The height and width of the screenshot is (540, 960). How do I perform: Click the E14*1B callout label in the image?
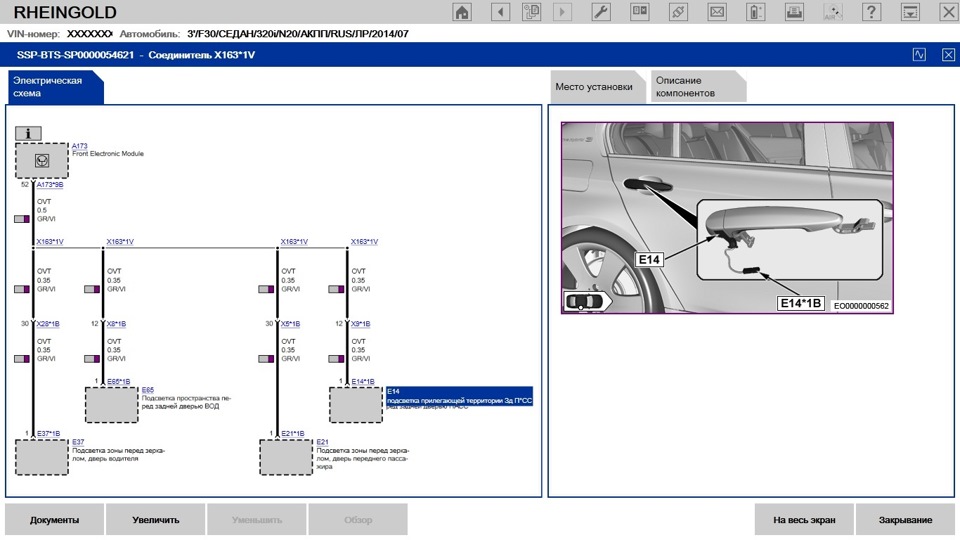[x=801, y=303]
